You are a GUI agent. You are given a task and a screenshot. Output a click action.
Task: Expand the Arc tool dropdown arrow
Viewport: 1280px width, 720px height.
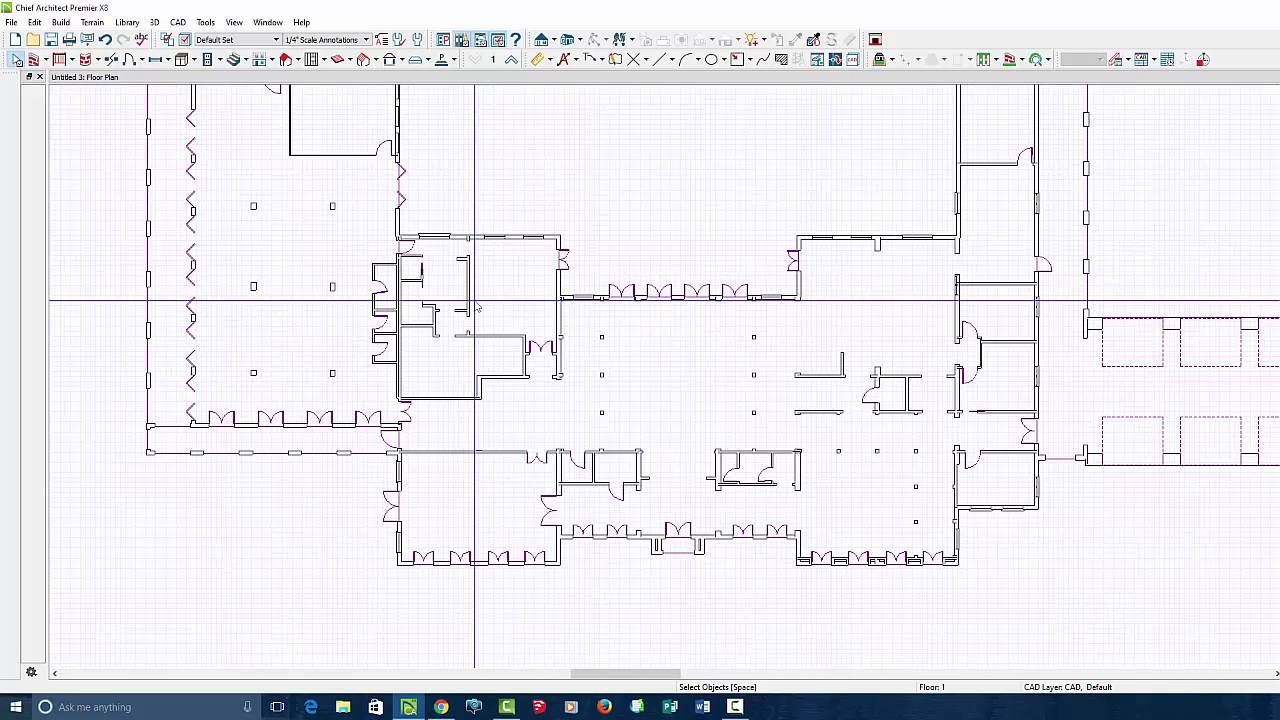698,60
